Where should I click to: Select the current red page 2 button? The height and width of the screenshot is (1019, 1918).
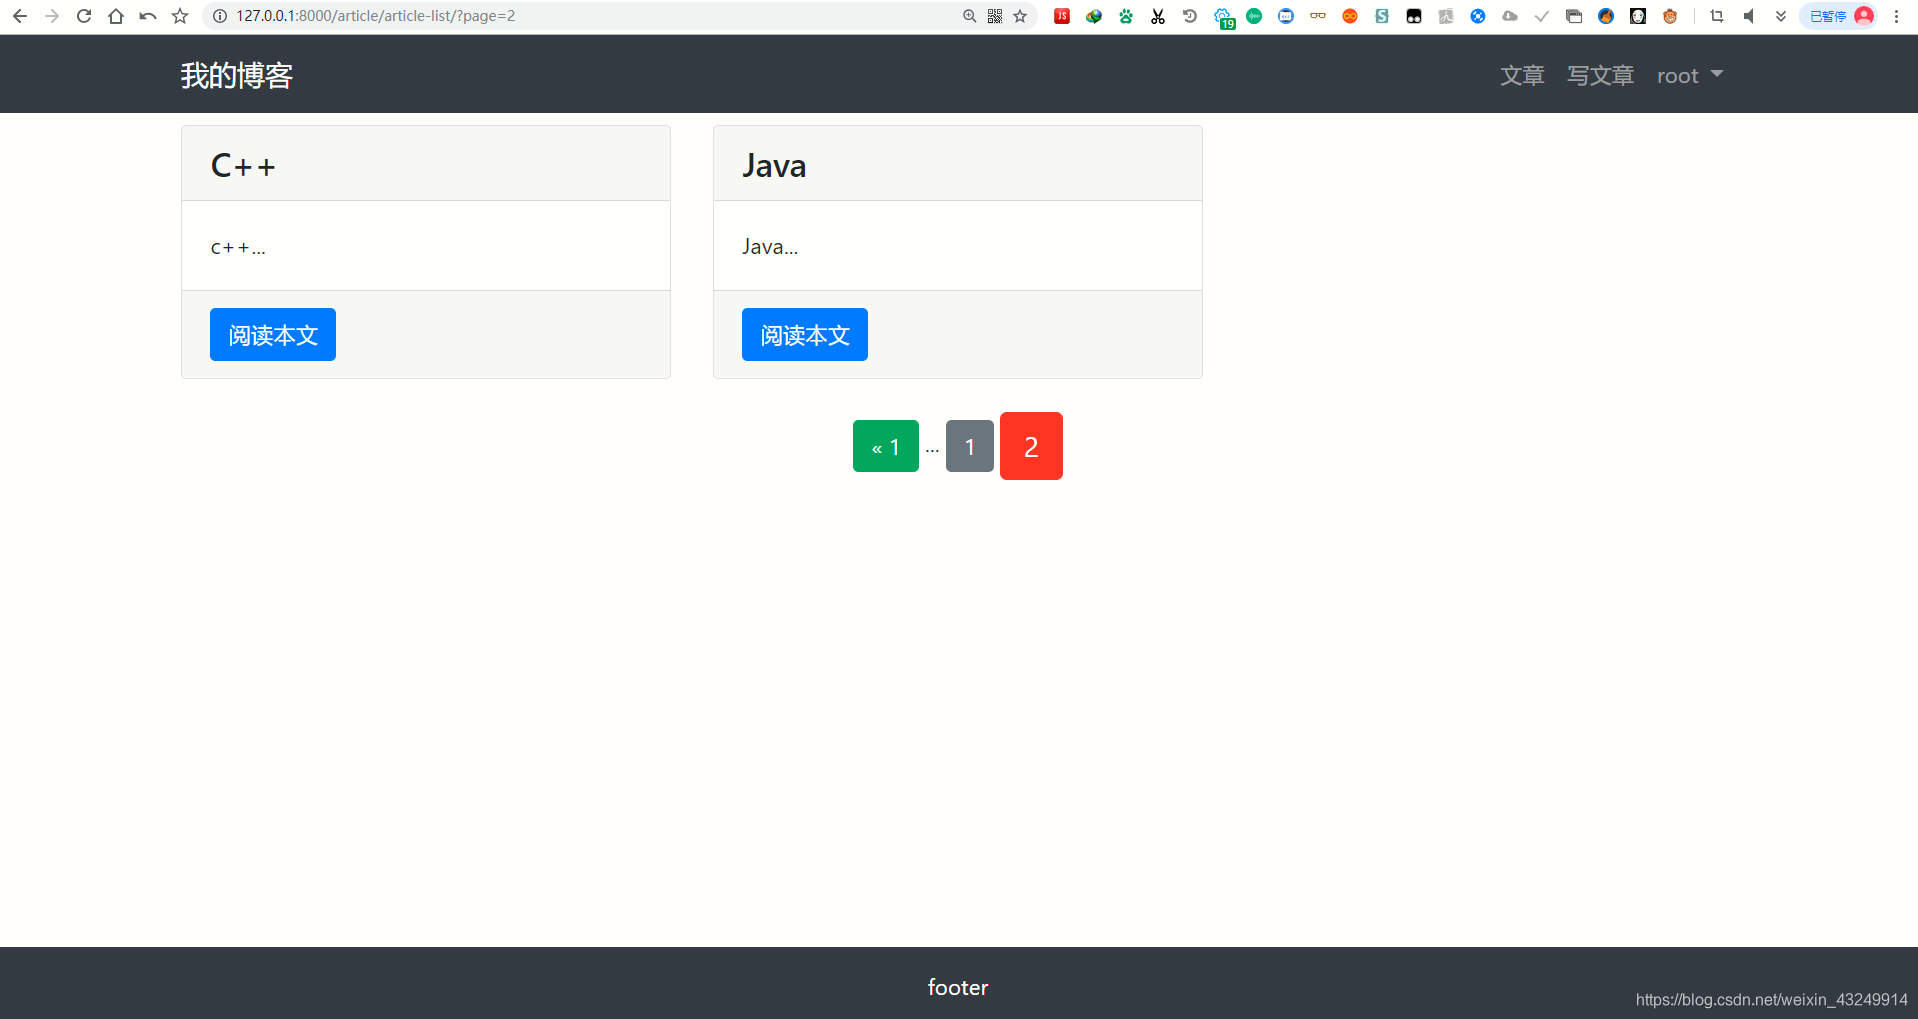tap(1031, 446)
